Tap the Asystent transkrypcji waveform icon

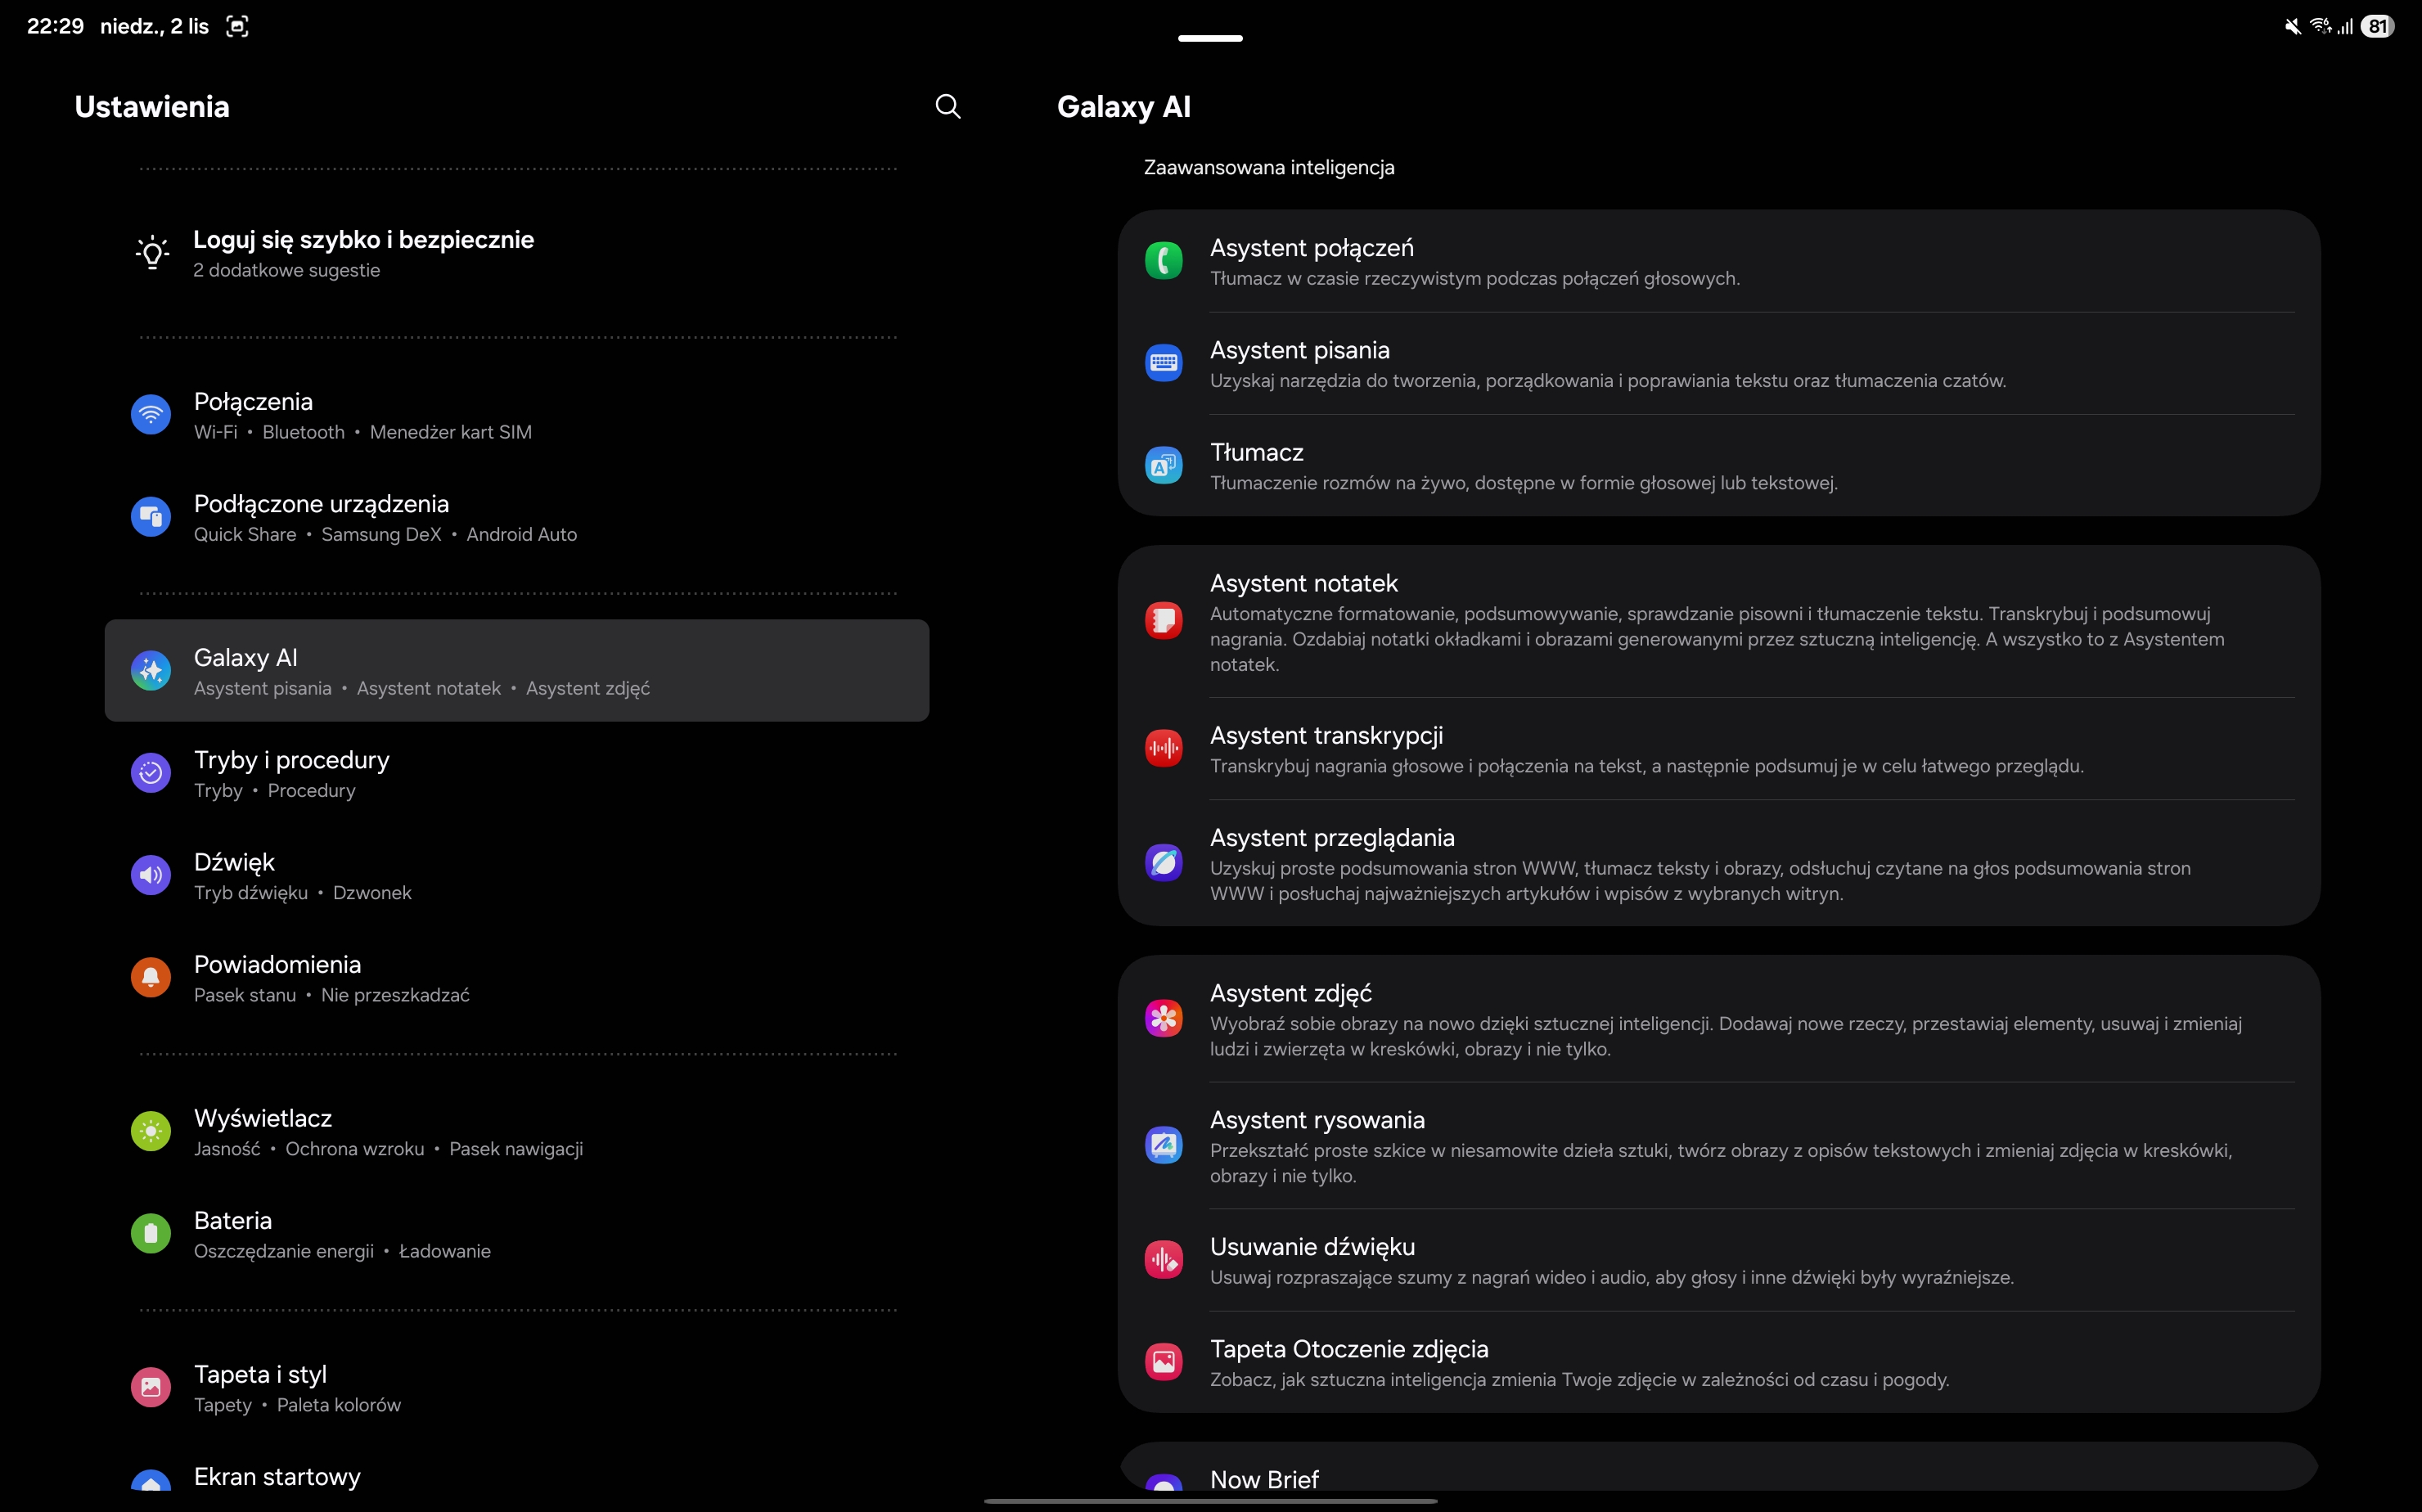pos(1163,748)
